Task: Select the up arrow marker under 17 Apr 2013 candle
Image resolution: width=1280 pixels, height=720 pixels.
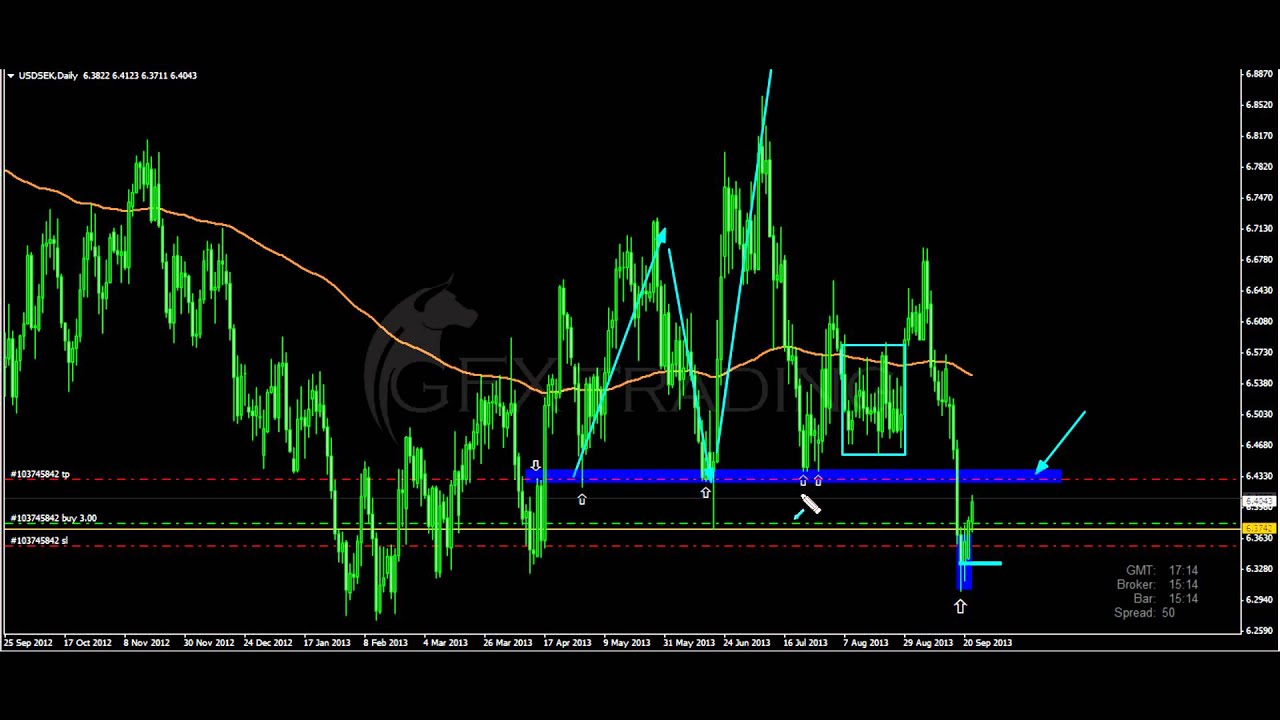Action: tap(582, 498)
